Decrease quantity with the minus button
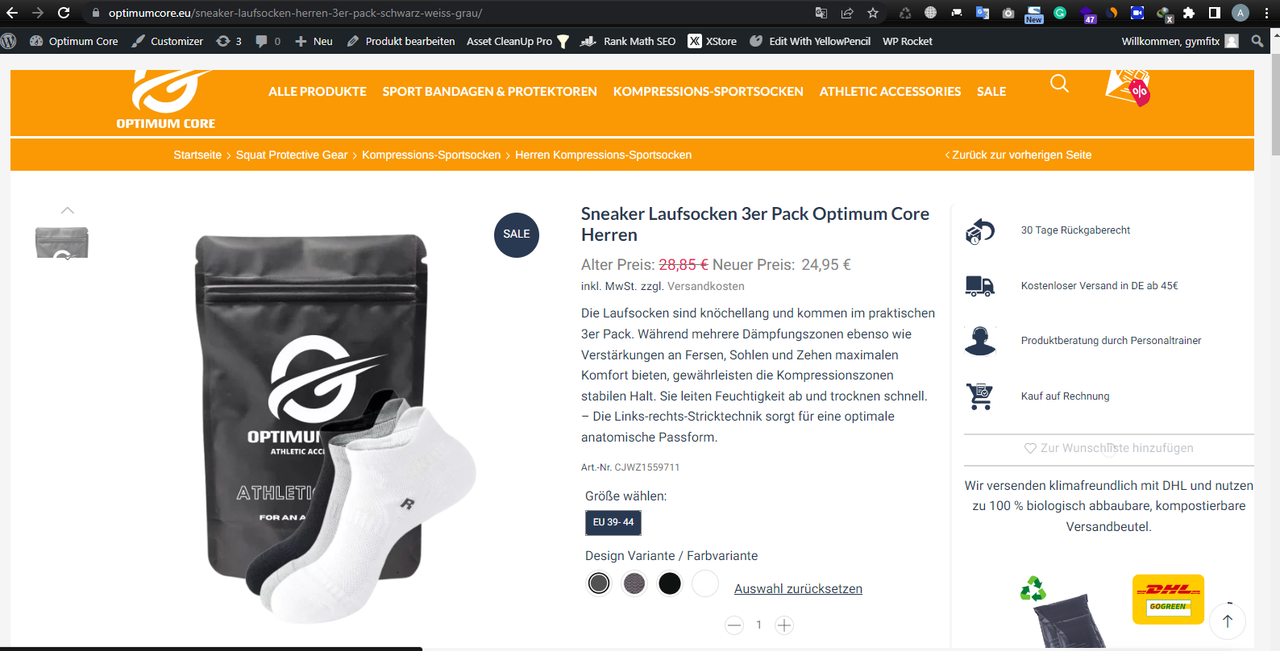This screenshot has height=651, width=1280. click(x=734, y=625)
